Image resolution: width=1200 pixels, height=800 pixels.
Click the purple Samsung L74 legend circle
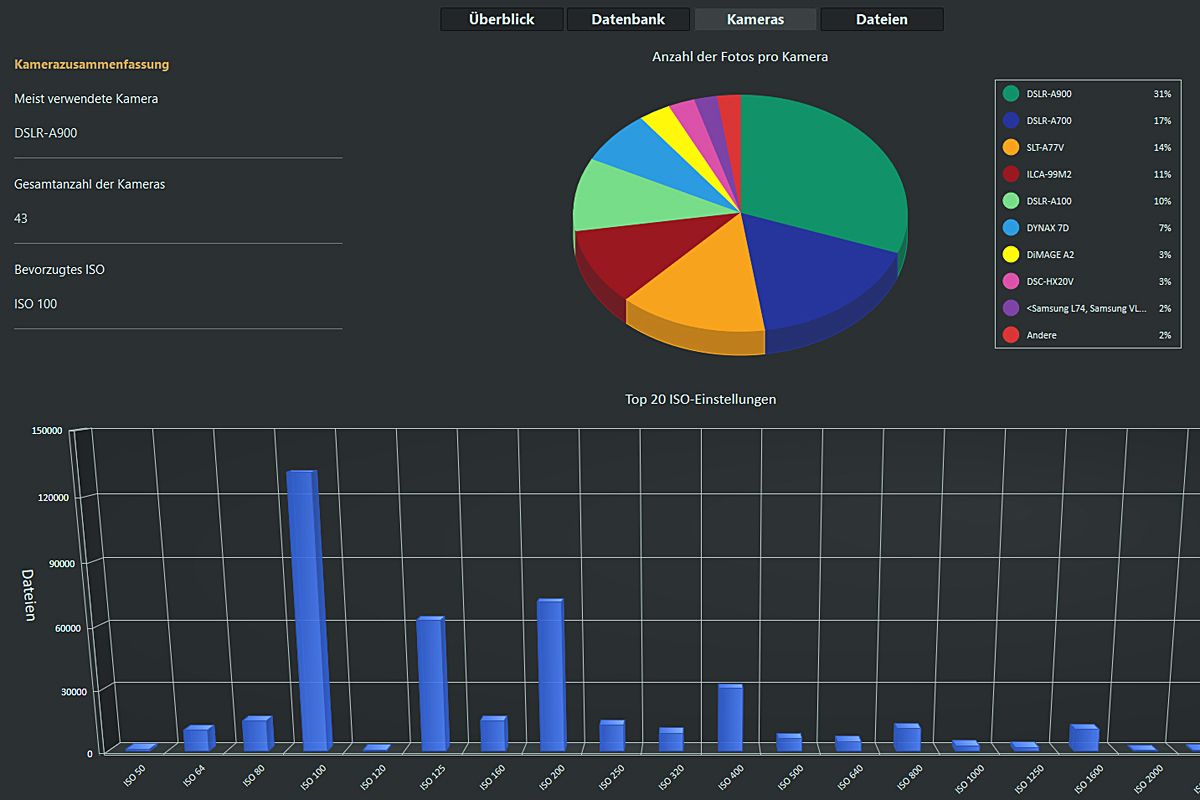[1011, 308]
